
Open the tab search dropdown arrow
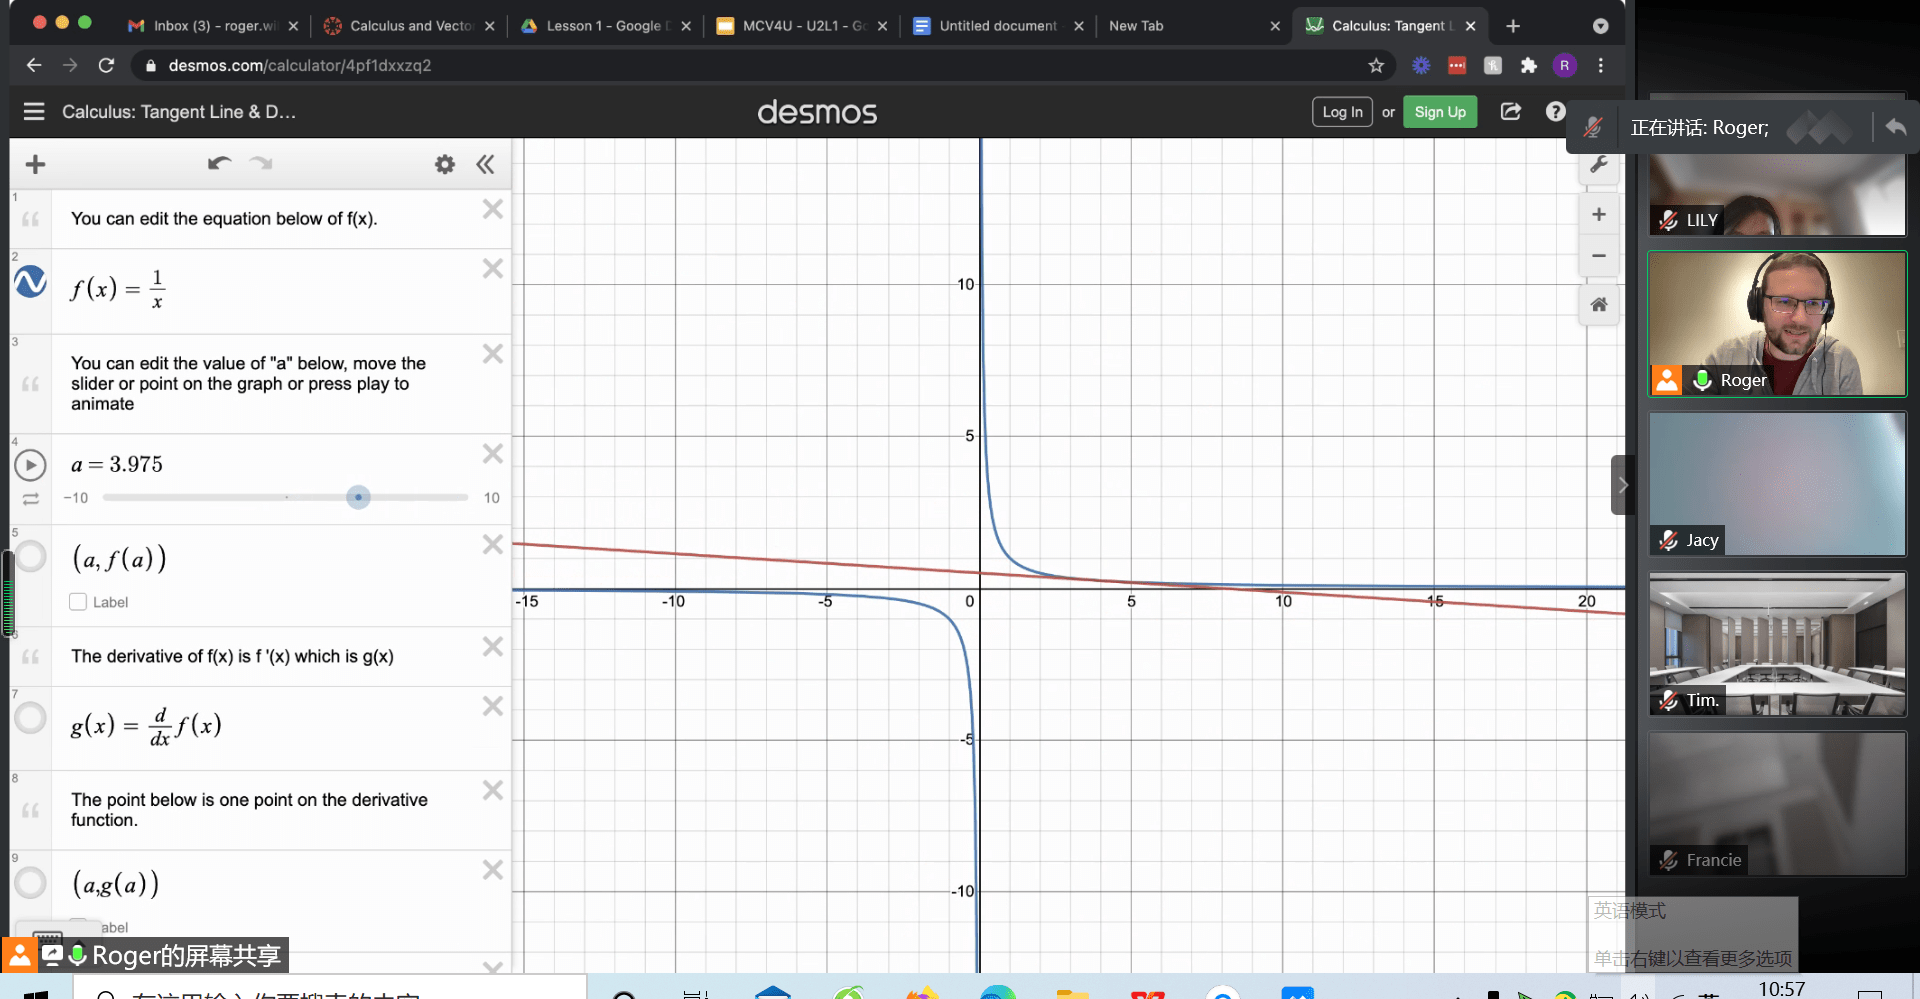pos(1600,26)
